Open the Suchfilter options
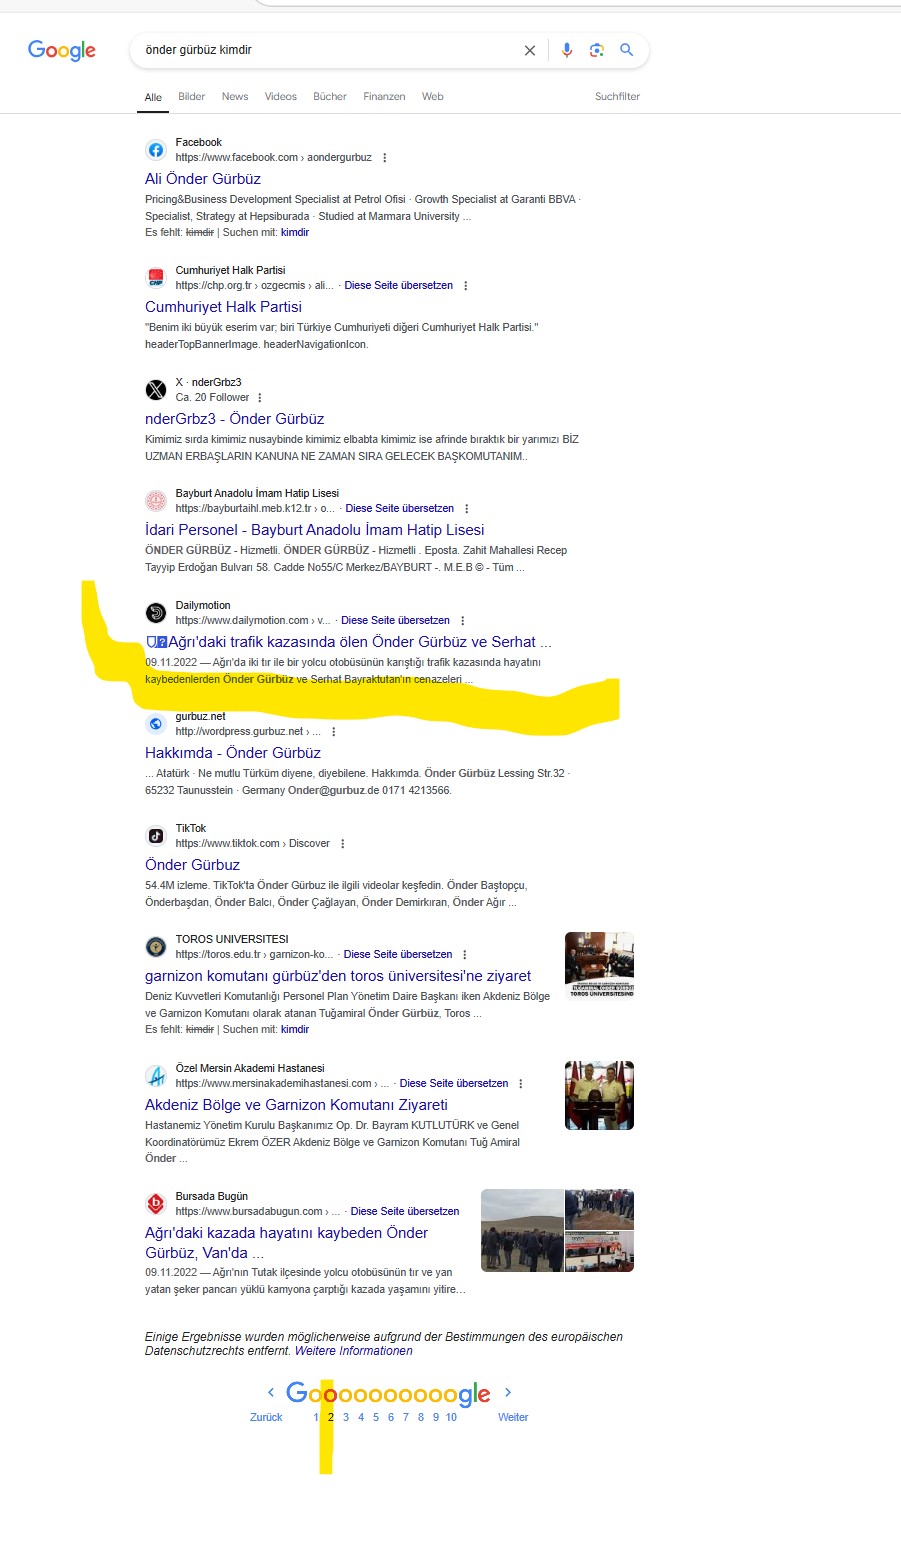 [x=617, y=97]
